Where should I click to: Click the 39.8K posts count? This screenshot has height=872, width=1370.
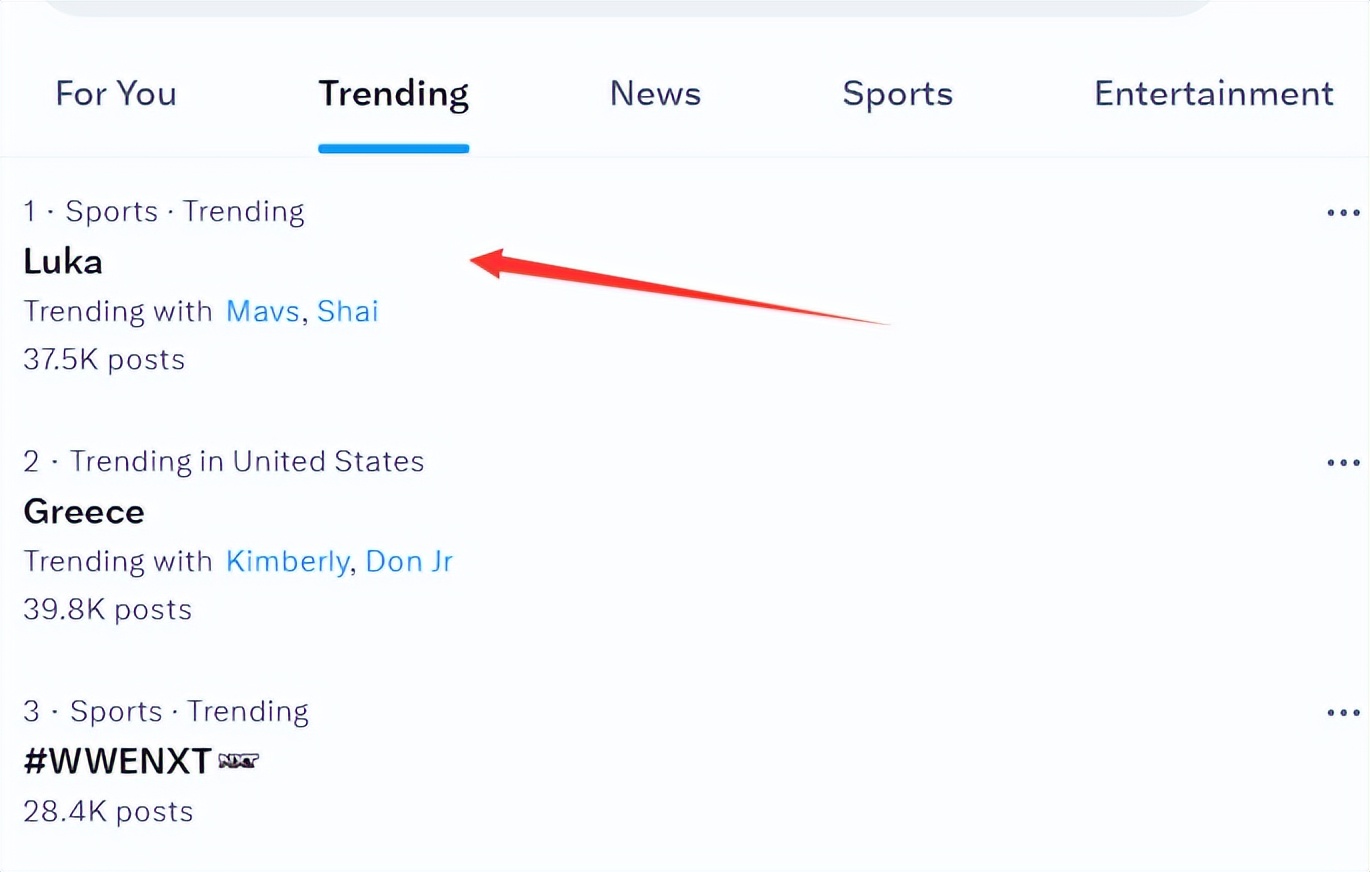[107, 609]
